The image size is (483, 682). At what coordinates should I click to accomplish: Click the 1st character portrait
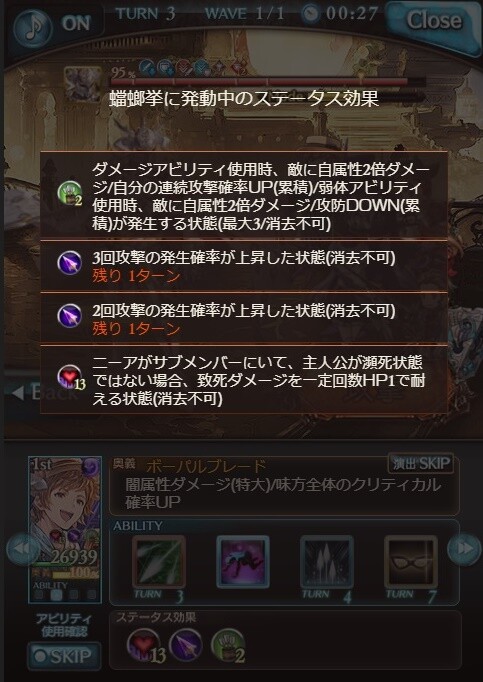(65, 529)
